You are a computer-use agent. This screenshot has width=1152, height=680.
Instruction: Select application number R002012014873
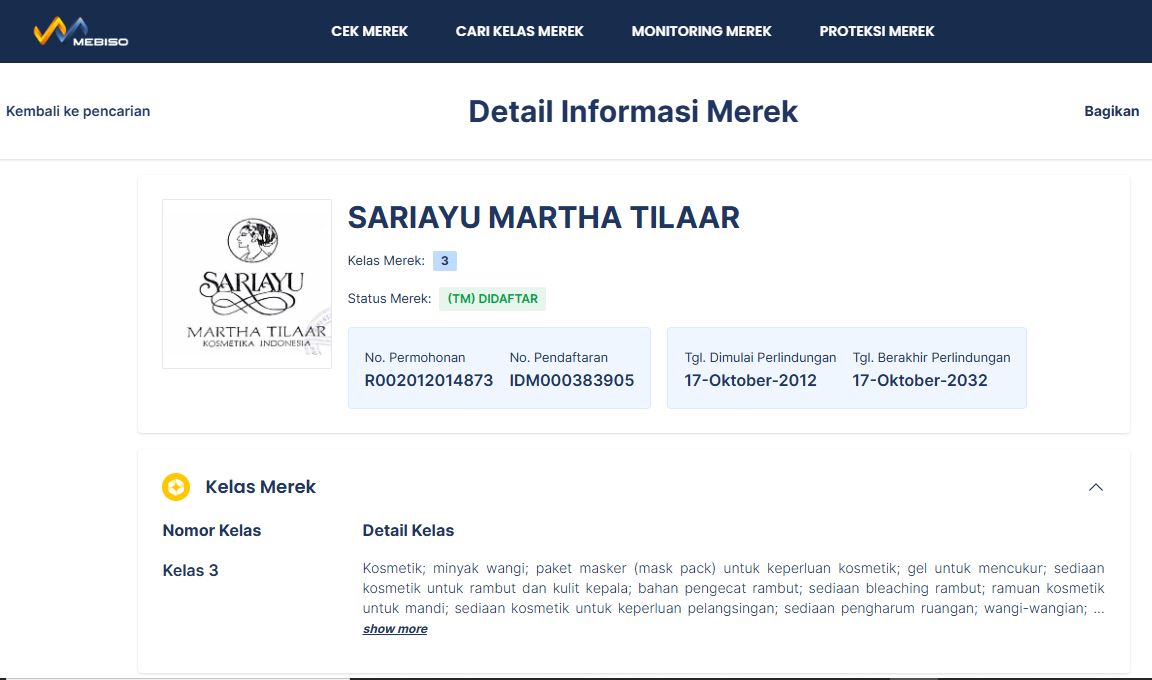pyautogui.click(x=428, y=380)
